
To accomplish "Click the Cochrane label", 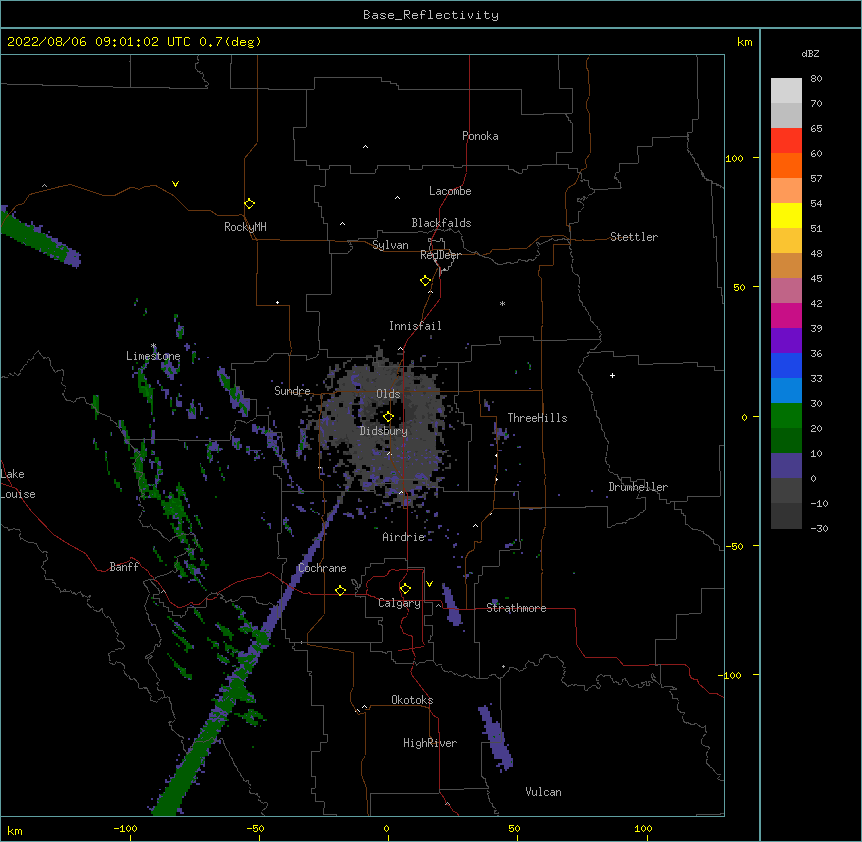I will click(322, 568).
